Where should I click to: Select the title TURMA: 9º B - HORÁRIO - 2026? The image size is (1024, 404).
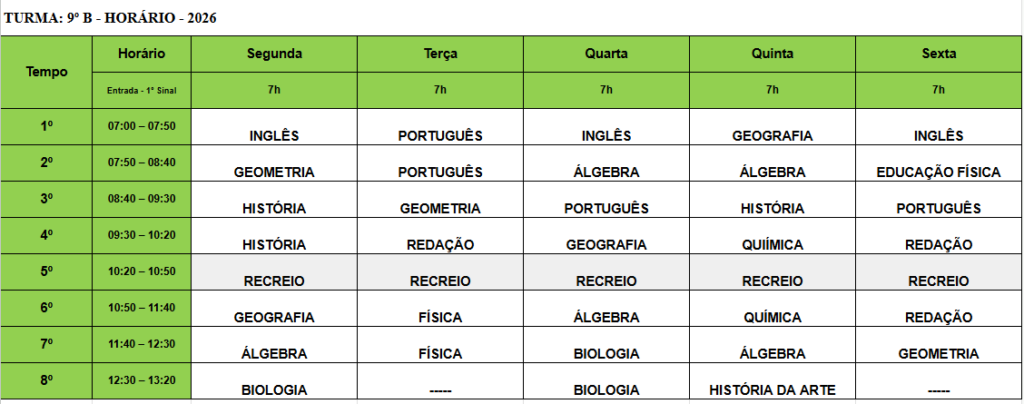tap(110, 18)
